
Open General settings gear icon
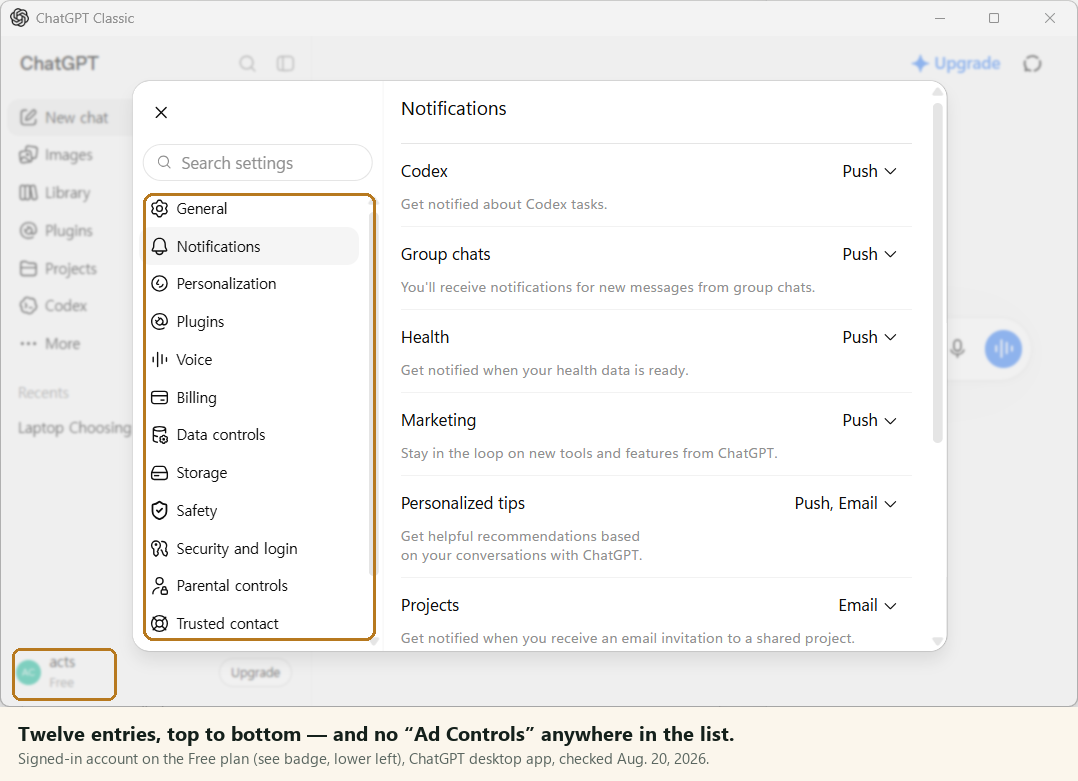[x=160, y=208]
